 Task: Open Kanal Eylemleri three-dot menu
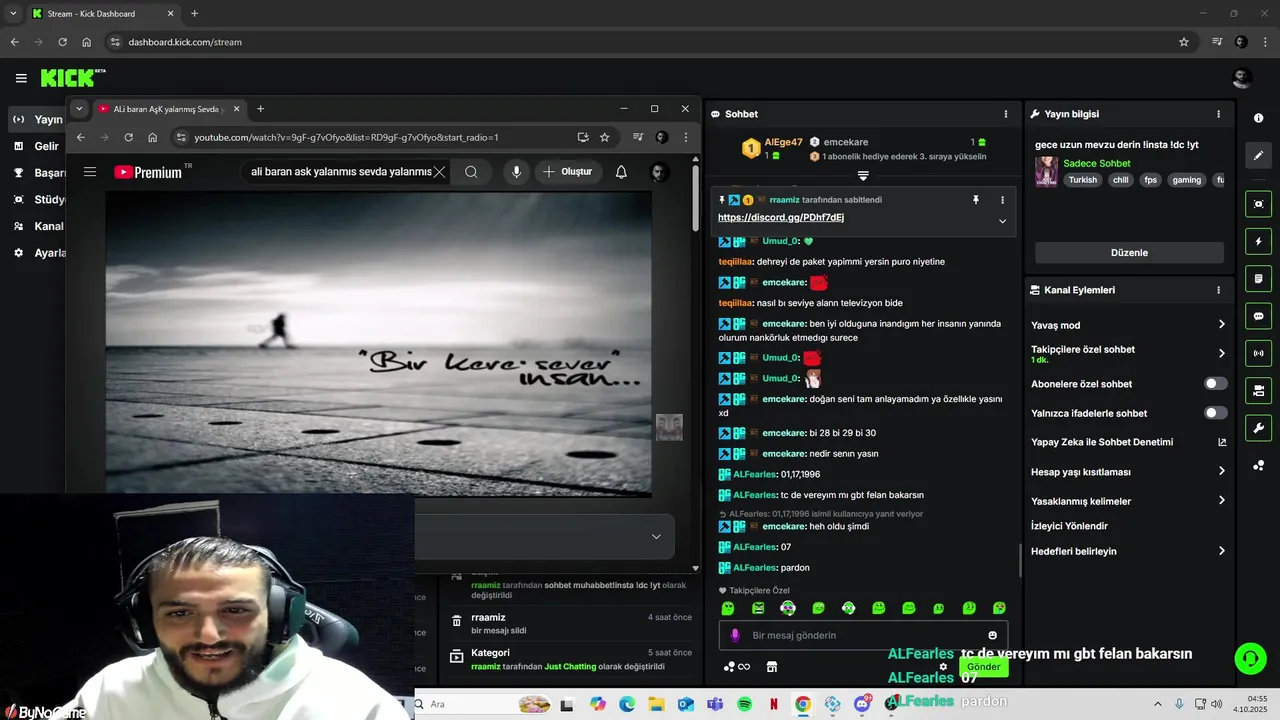1218,290
